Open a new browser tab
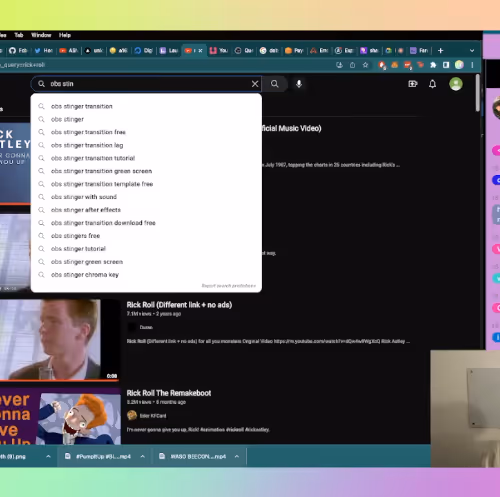This screenshot has width=500, height=497. [x=440, y=51]
